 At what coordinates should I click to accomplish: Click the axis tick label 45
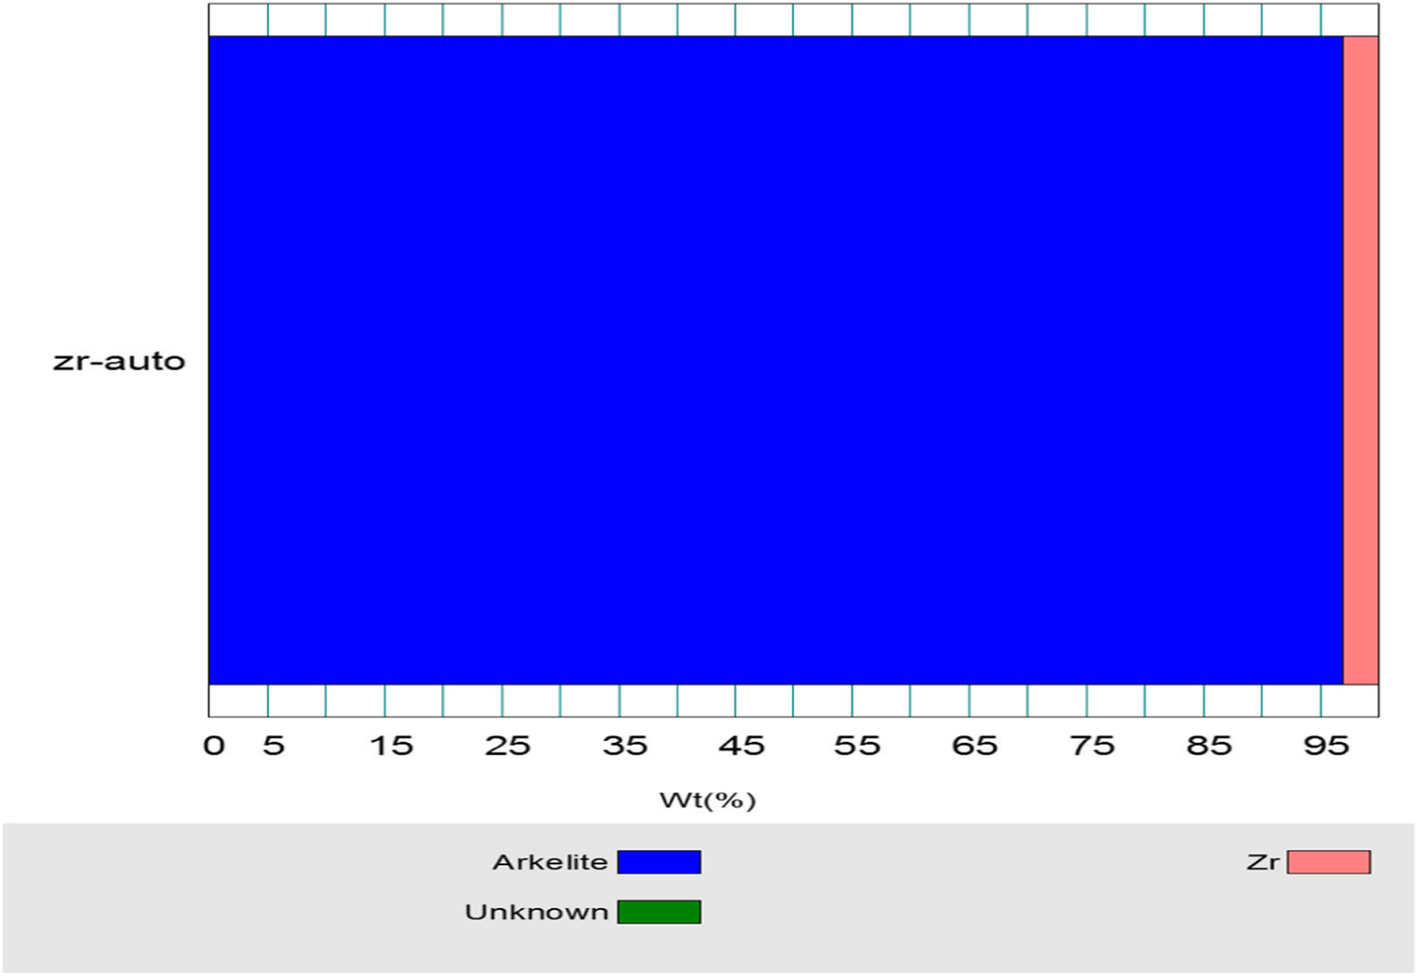[x=742, y=746]
